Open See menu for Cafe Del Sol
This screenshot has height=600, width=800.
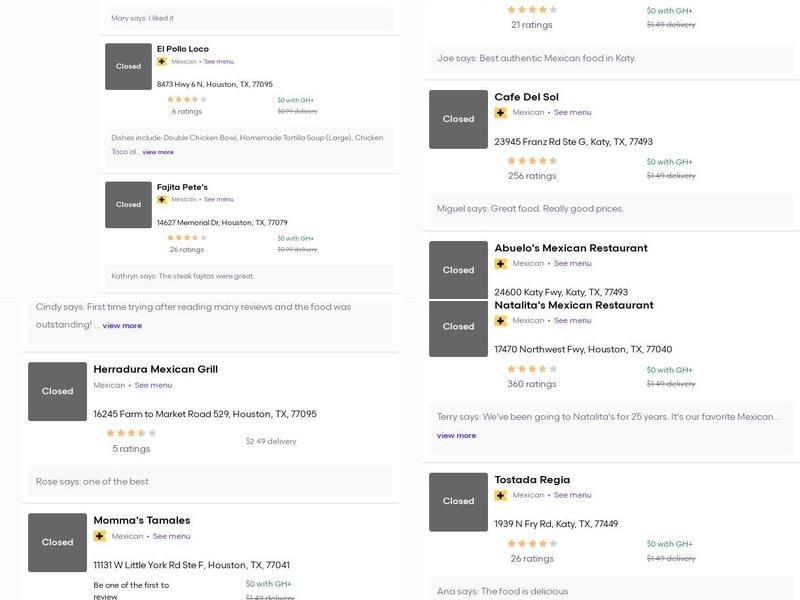click(572, 113)
